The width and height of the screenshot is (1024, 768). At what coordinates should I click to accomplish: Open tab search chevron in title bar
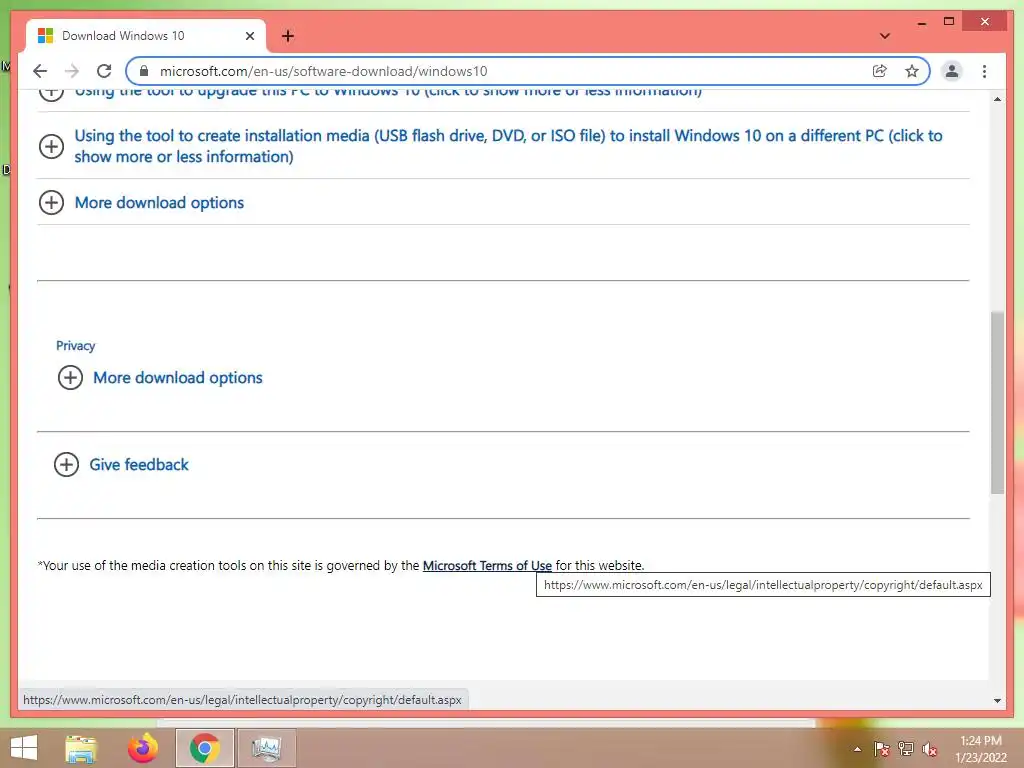884,36
